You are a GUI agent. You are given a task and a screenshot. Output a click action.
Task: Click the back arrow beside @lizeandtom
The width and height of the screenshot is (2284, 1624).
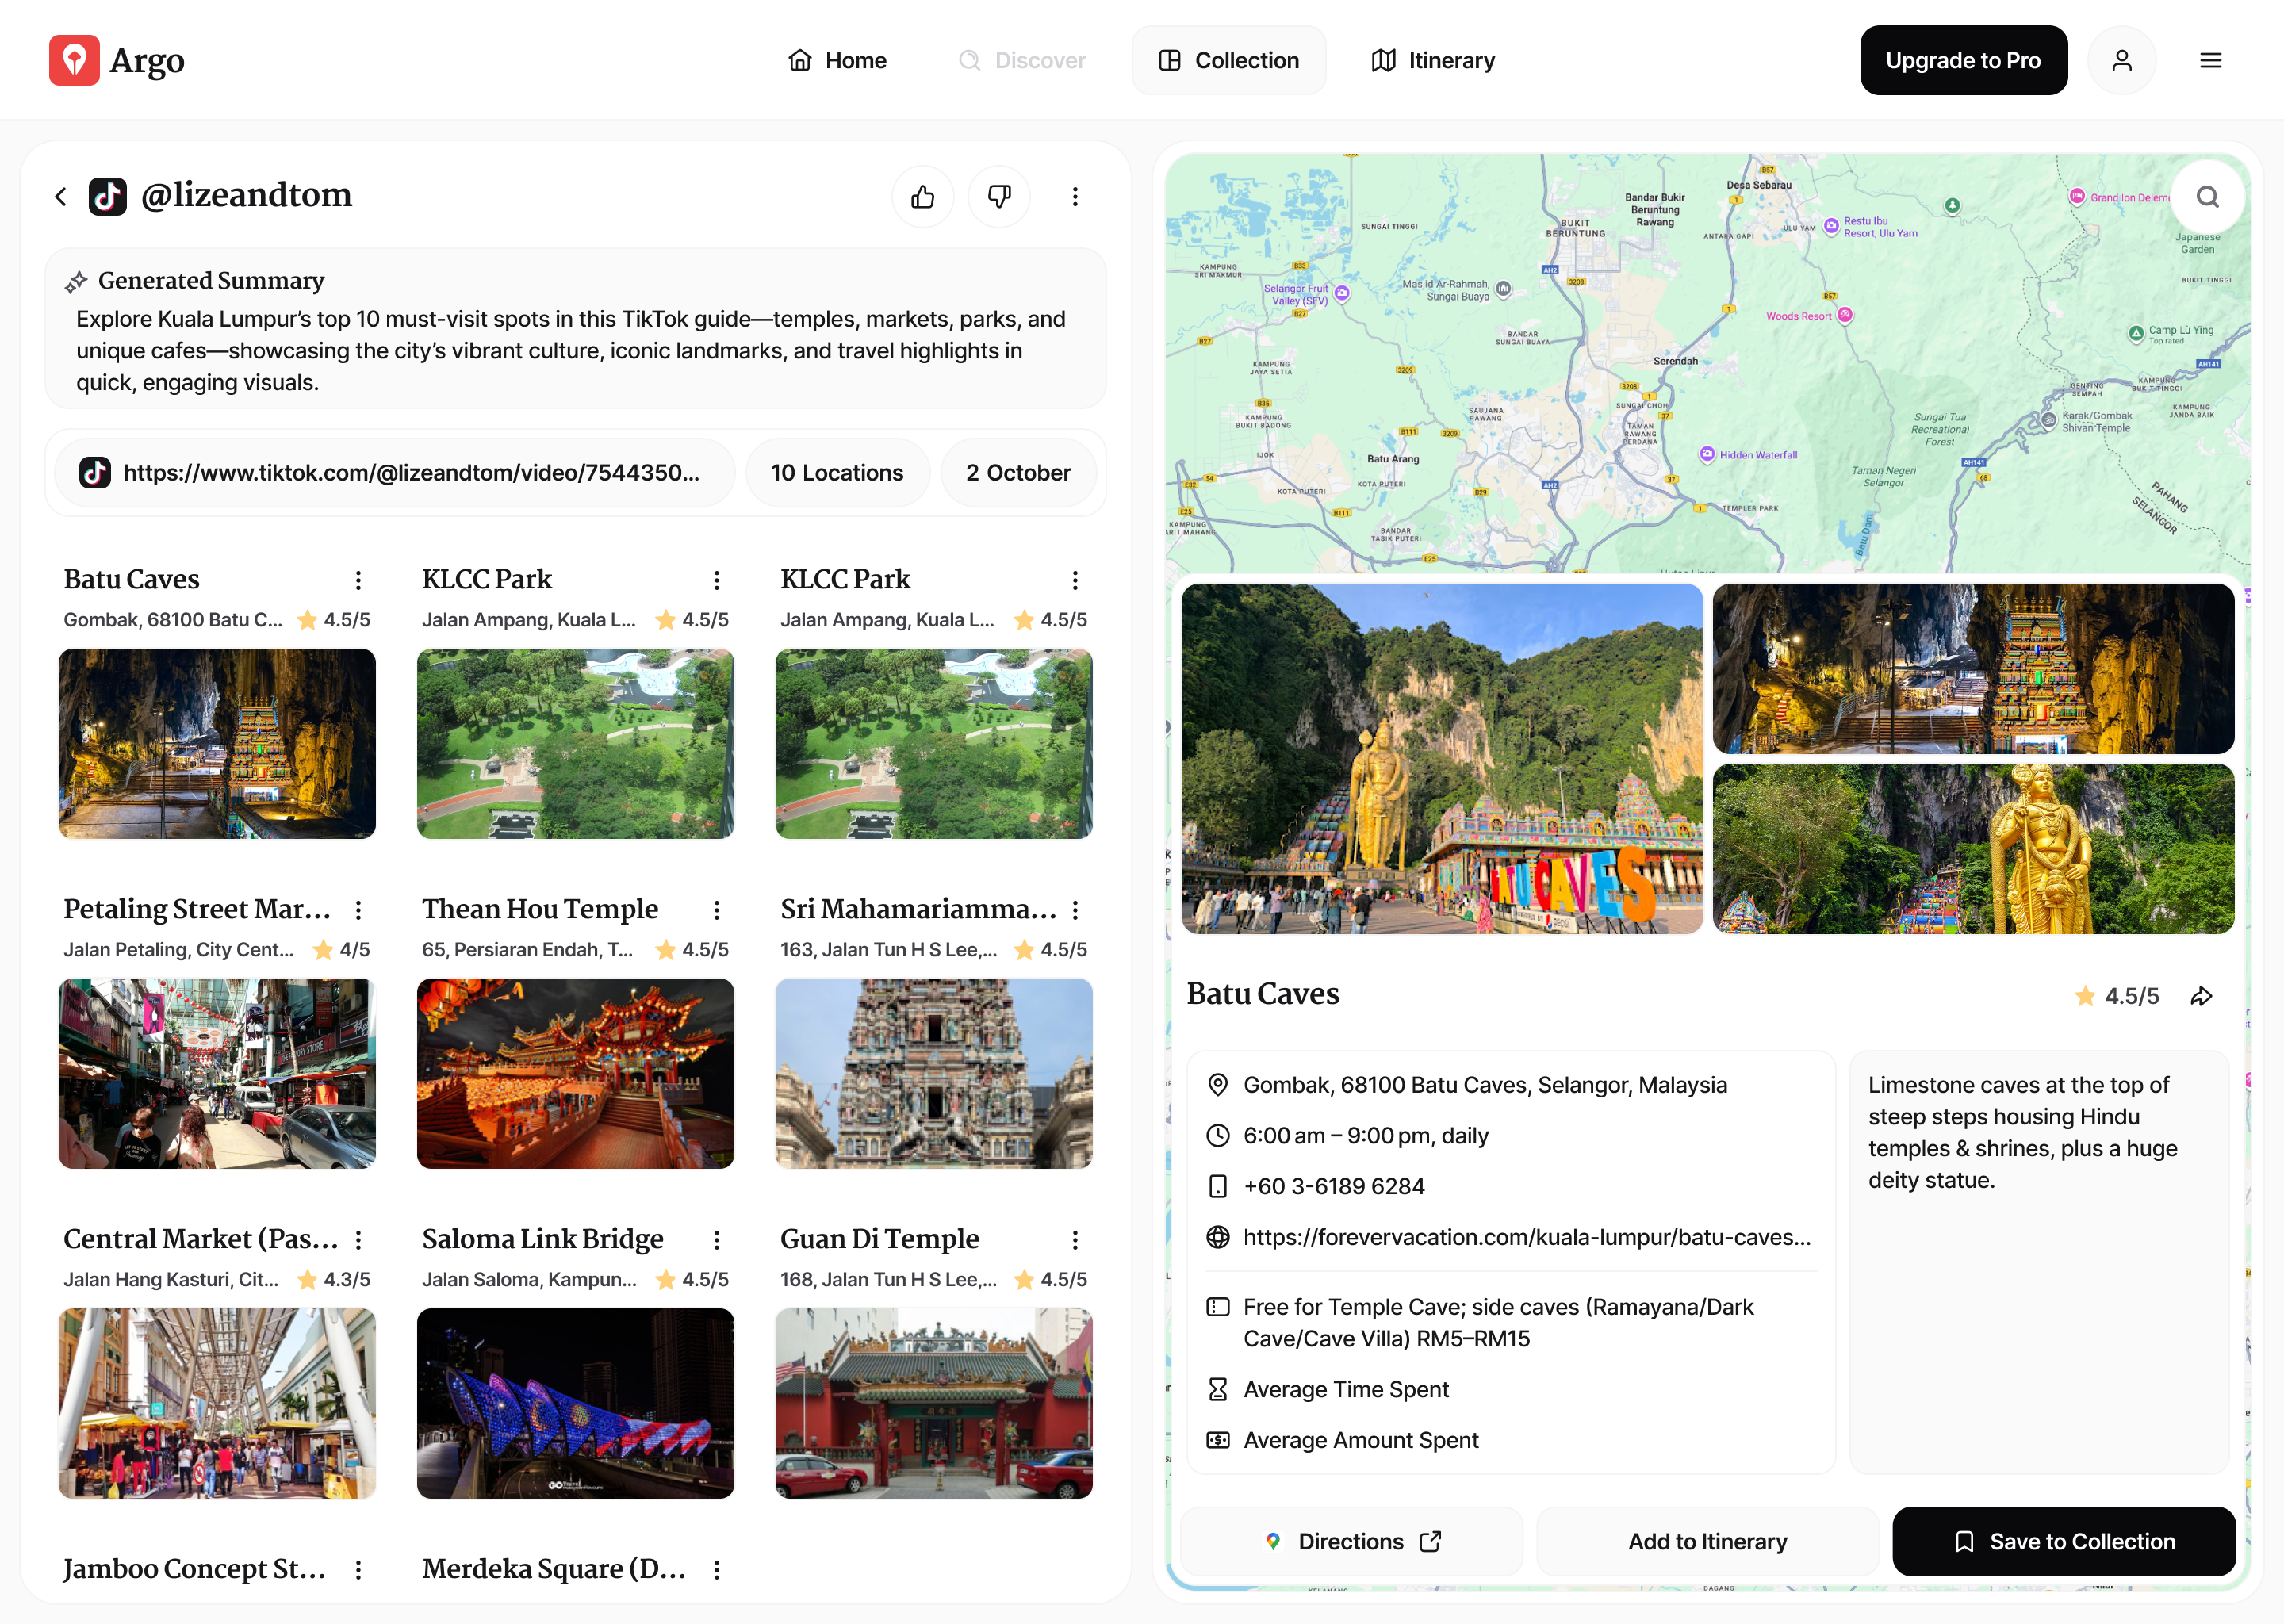(x=61, y=196)
